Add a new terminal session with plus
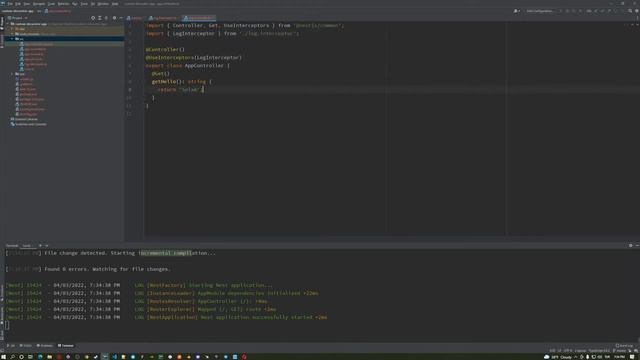Screen dimensions: 640x360 [40, 246]
